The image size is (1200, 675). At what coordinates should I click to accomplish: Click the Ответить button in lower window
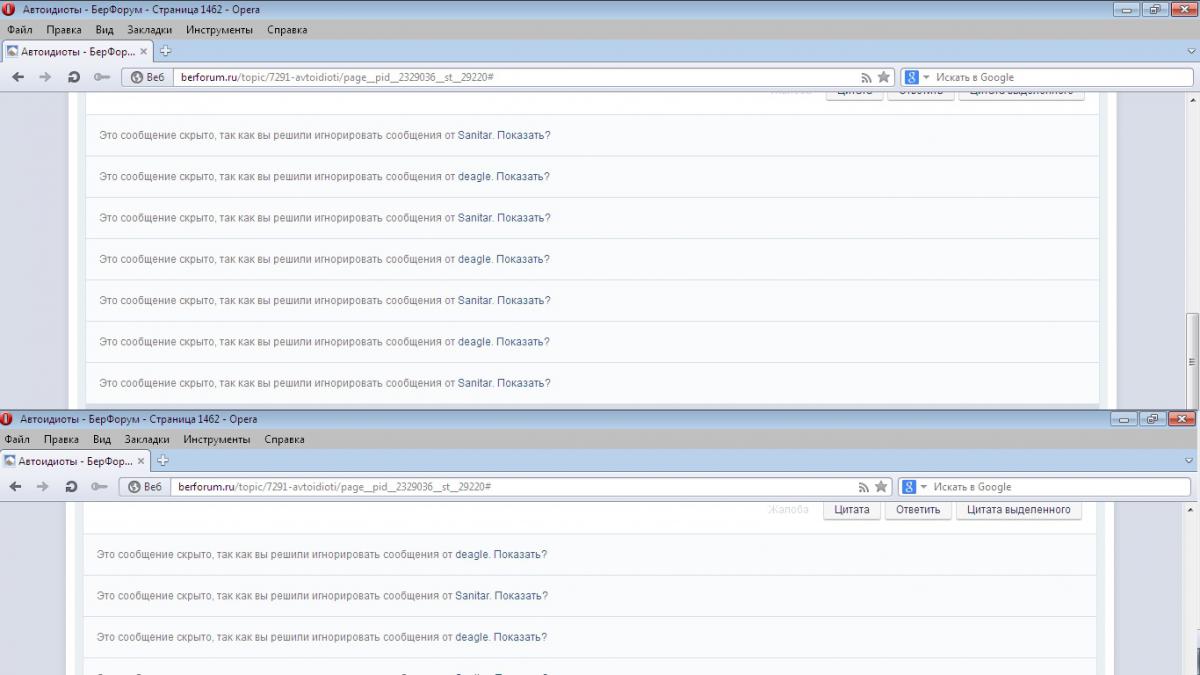point(917,510)
